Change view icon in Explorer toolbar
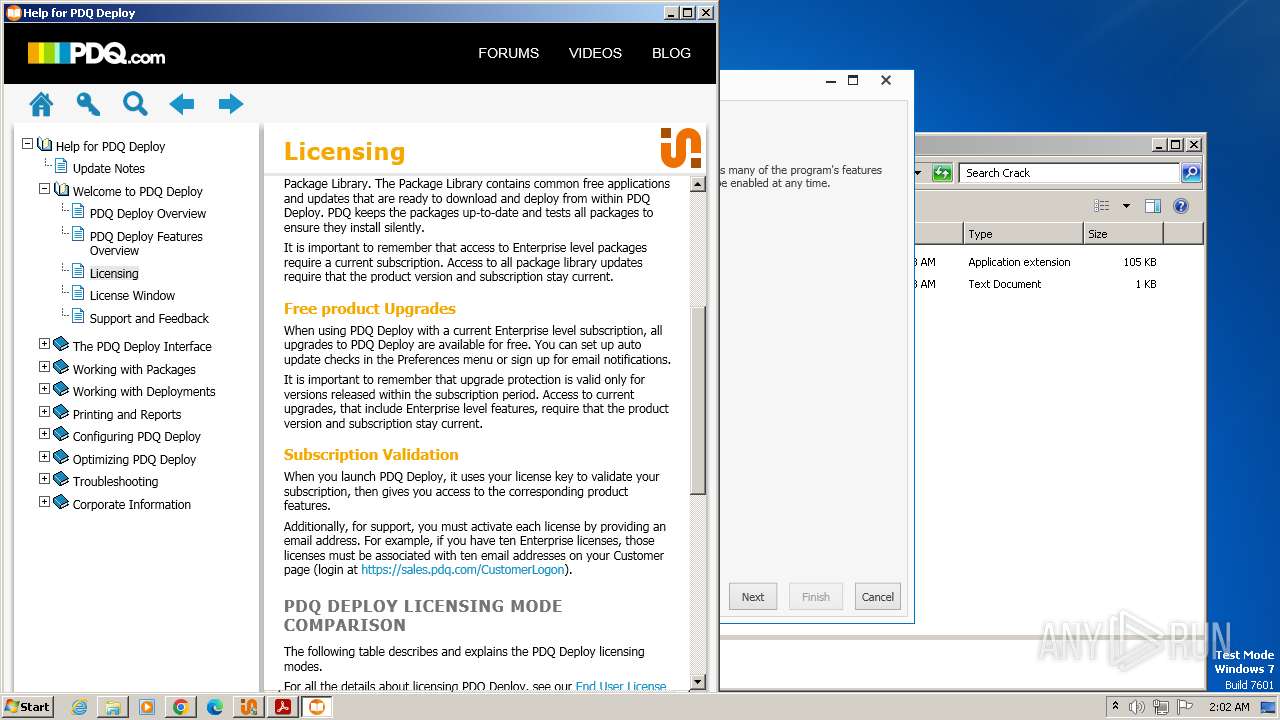 [x=1102, y=206]
